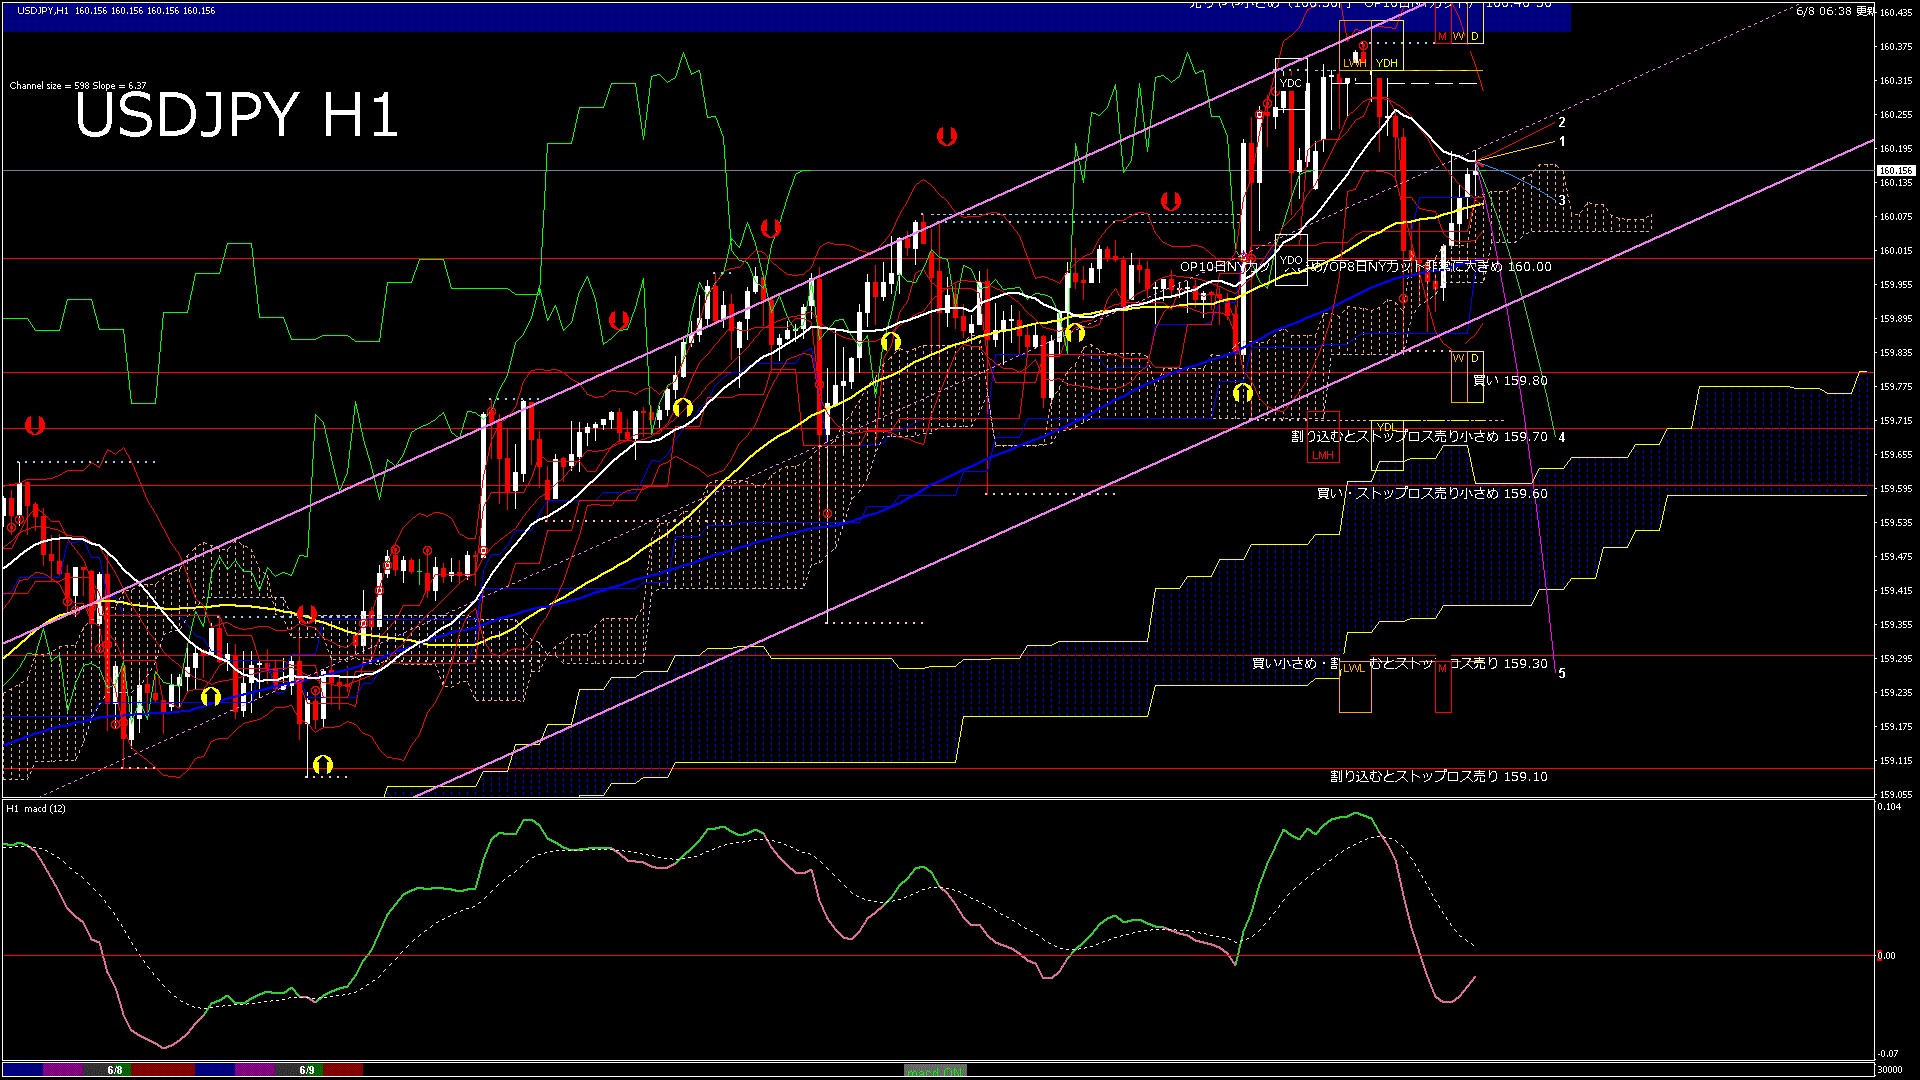
Task: Click the lowest yellow up-arrow signal marker
Action: click(x=322, y=765)
